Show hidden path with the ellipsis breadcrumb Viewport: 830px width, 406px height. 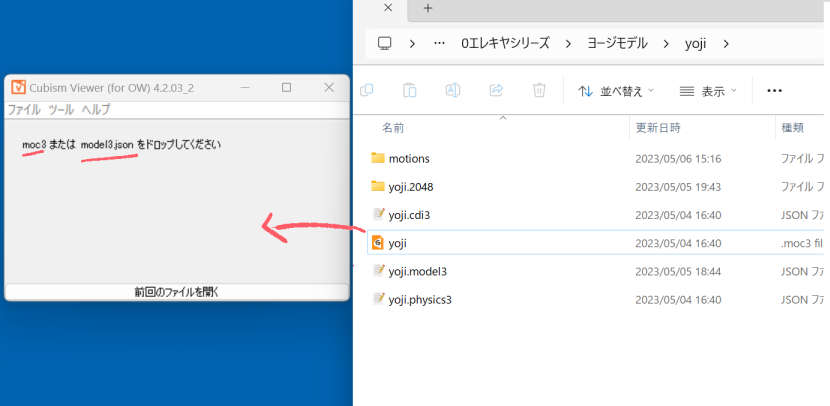[x=439, y=43]
